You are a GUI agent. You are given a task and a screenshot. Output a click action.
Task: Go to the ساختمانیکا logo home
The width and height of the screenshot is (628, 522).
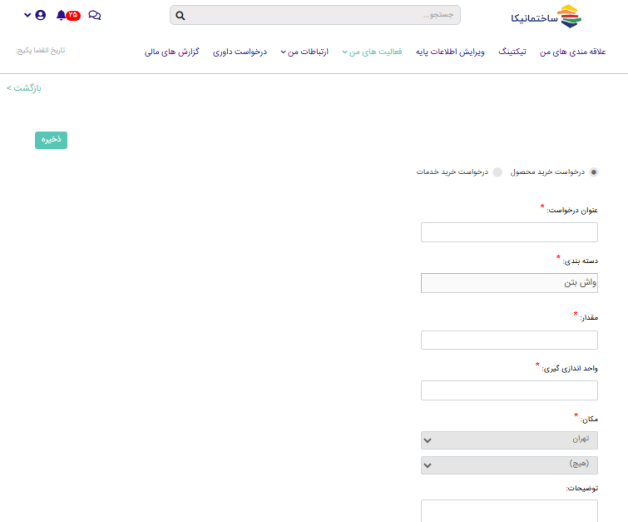coord(546,16)
